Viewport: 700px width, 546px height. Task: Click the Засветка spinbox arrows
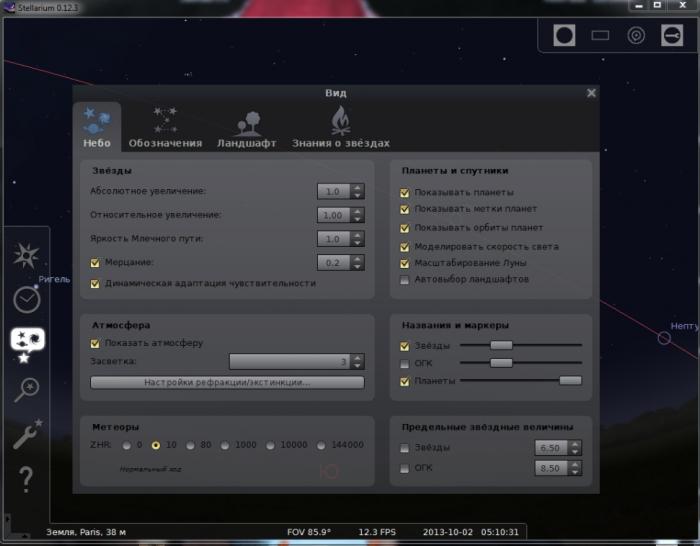[x=357, y=362]
